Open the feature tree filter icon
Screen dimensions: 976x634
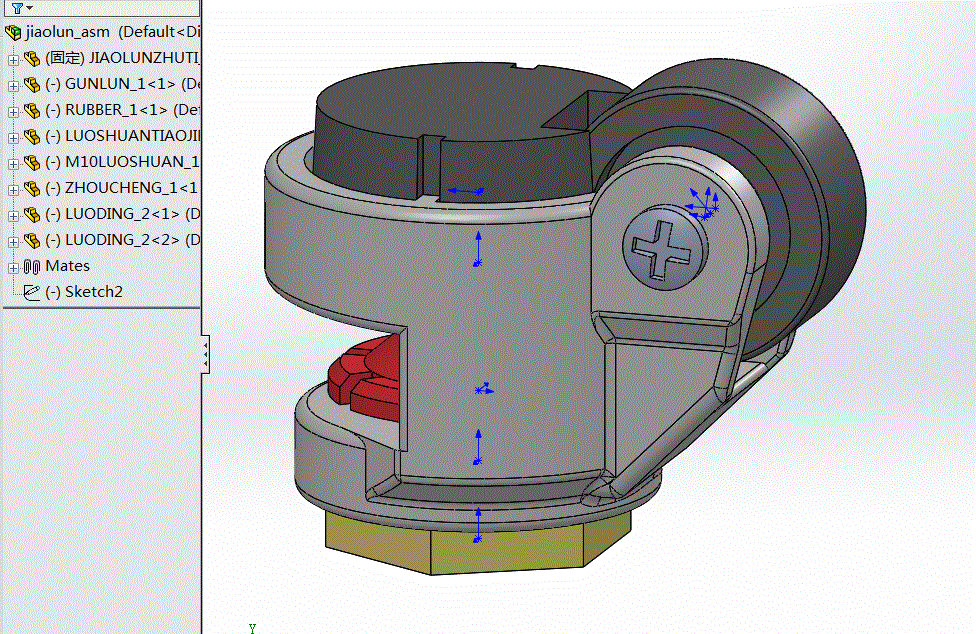[17, 8]
